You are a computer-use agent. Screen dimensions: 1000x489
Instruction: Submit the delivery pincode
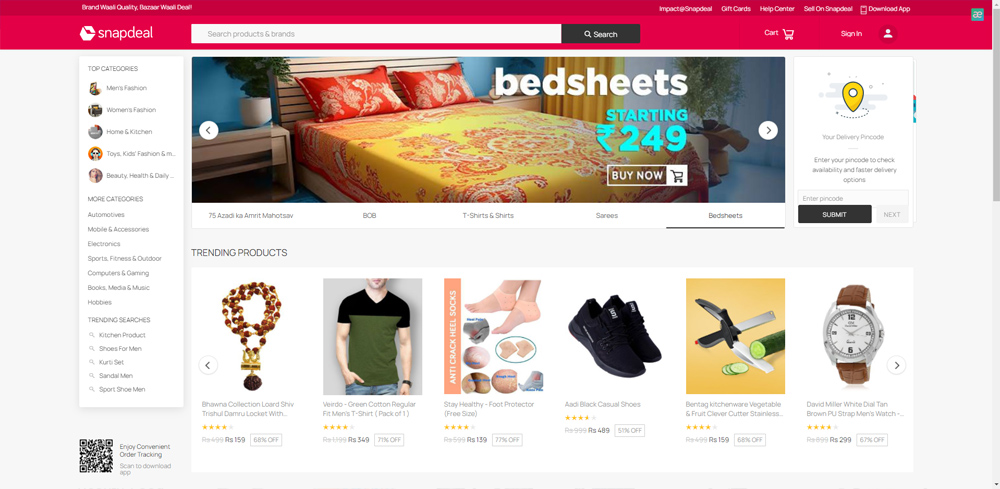[834, 214]
